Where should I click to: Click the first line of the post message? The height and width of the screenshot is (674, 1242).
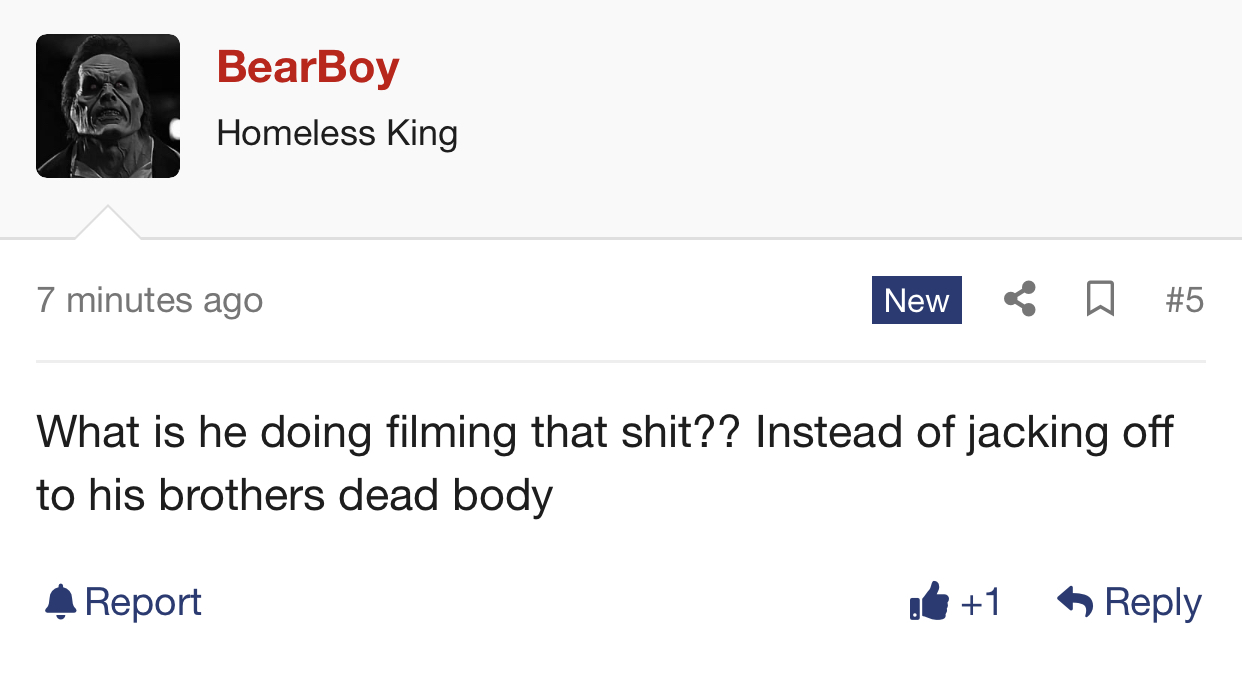pos(605,434)
